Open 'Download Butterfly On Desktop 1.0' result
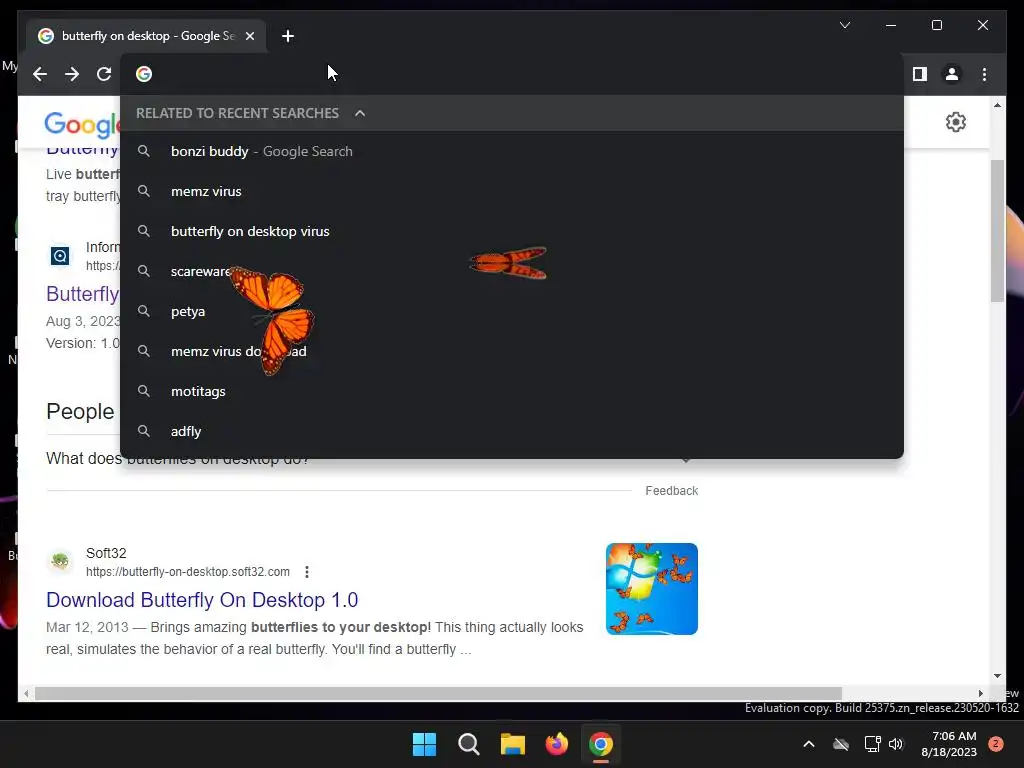Screen dimensions: 1024x768 [x=202, y=600]
